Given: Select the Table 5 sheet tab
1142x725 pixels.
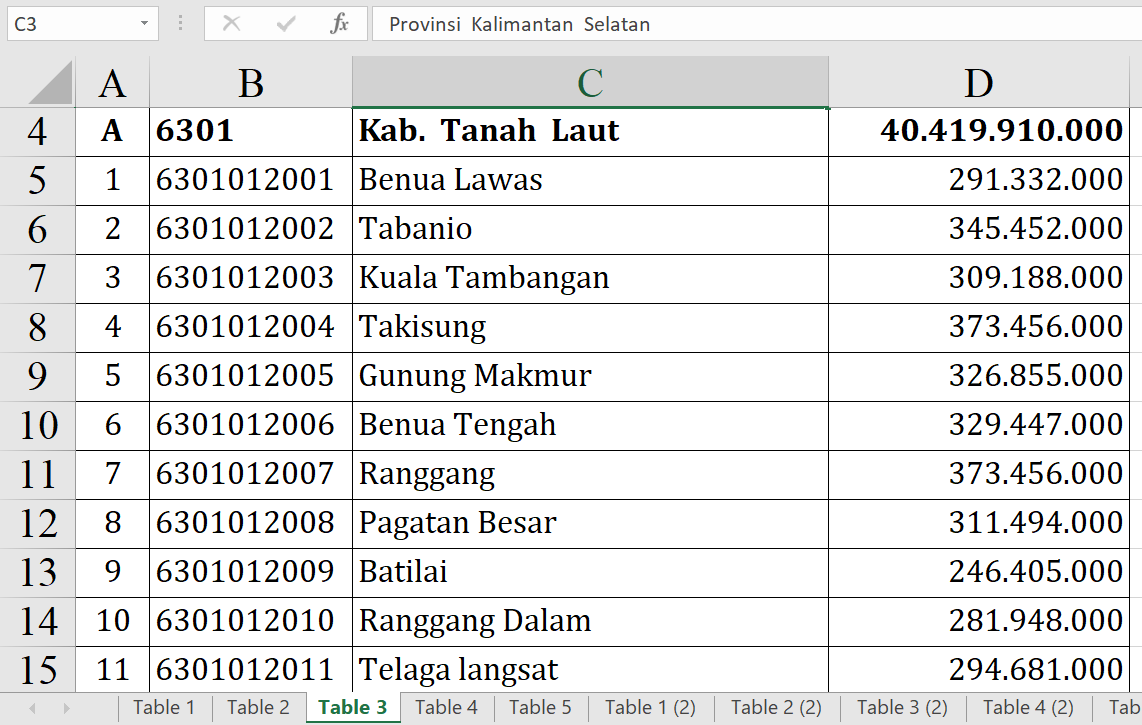Looking at the screenshot, I should pos(540,708).
